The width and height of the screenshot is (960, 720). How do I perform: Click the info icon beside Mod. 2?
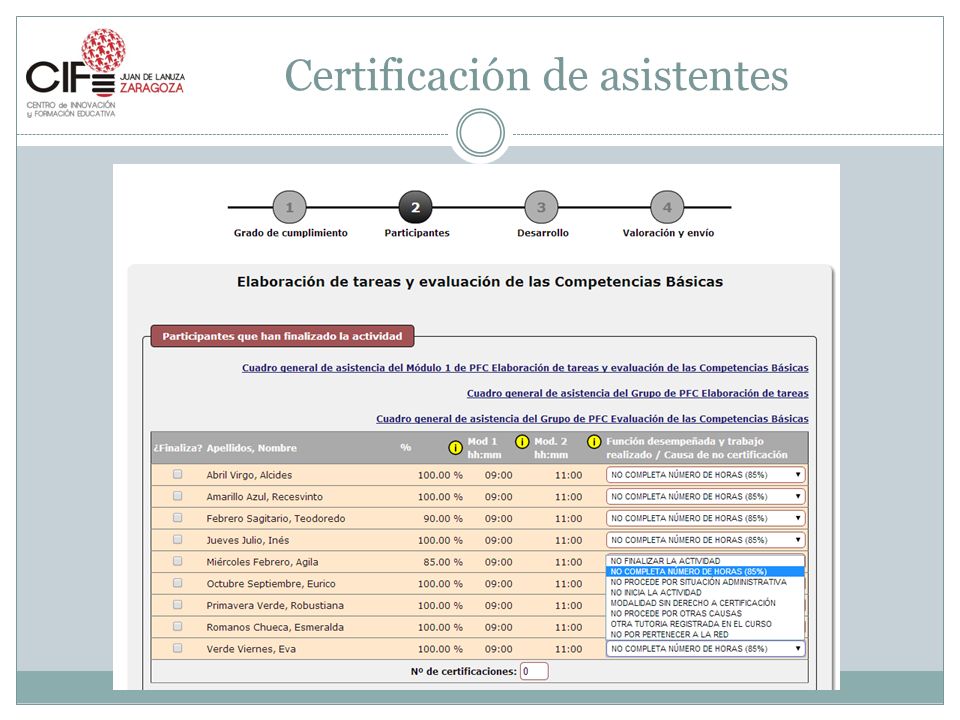click(x=522, y=441)
